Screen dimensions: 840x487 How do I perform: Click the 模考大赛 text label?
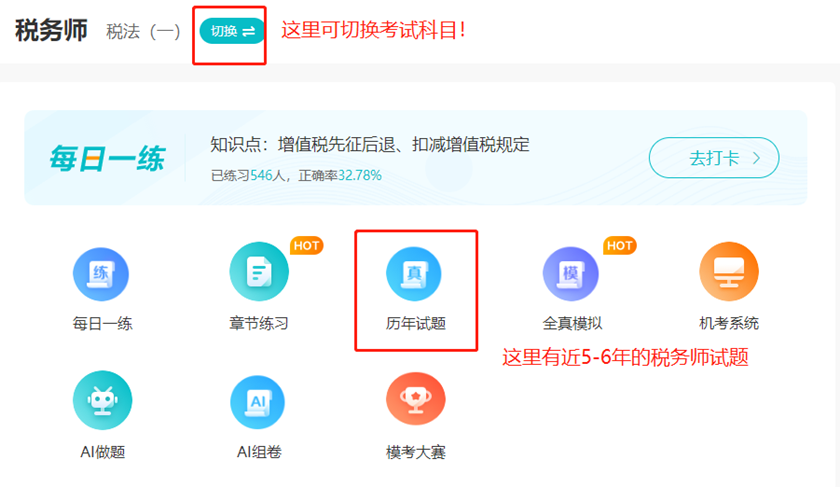tap(416, 452)
